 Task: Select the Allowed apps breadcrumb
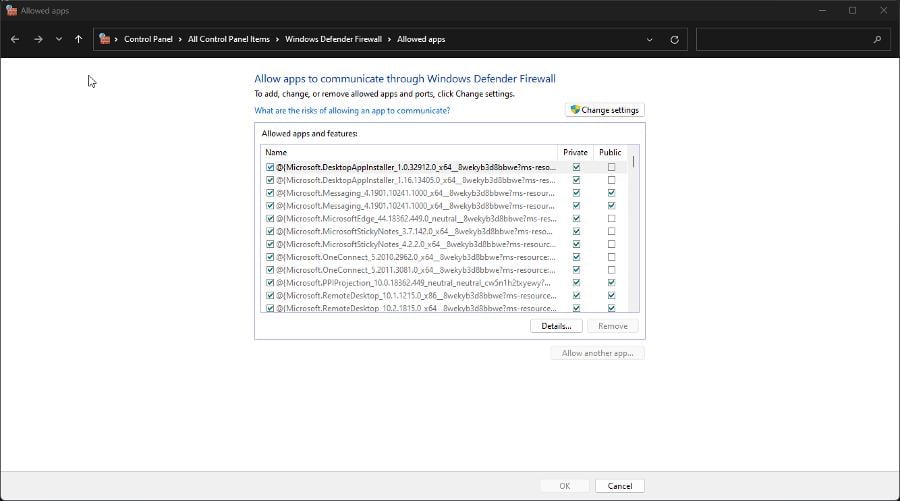(421, 39)
